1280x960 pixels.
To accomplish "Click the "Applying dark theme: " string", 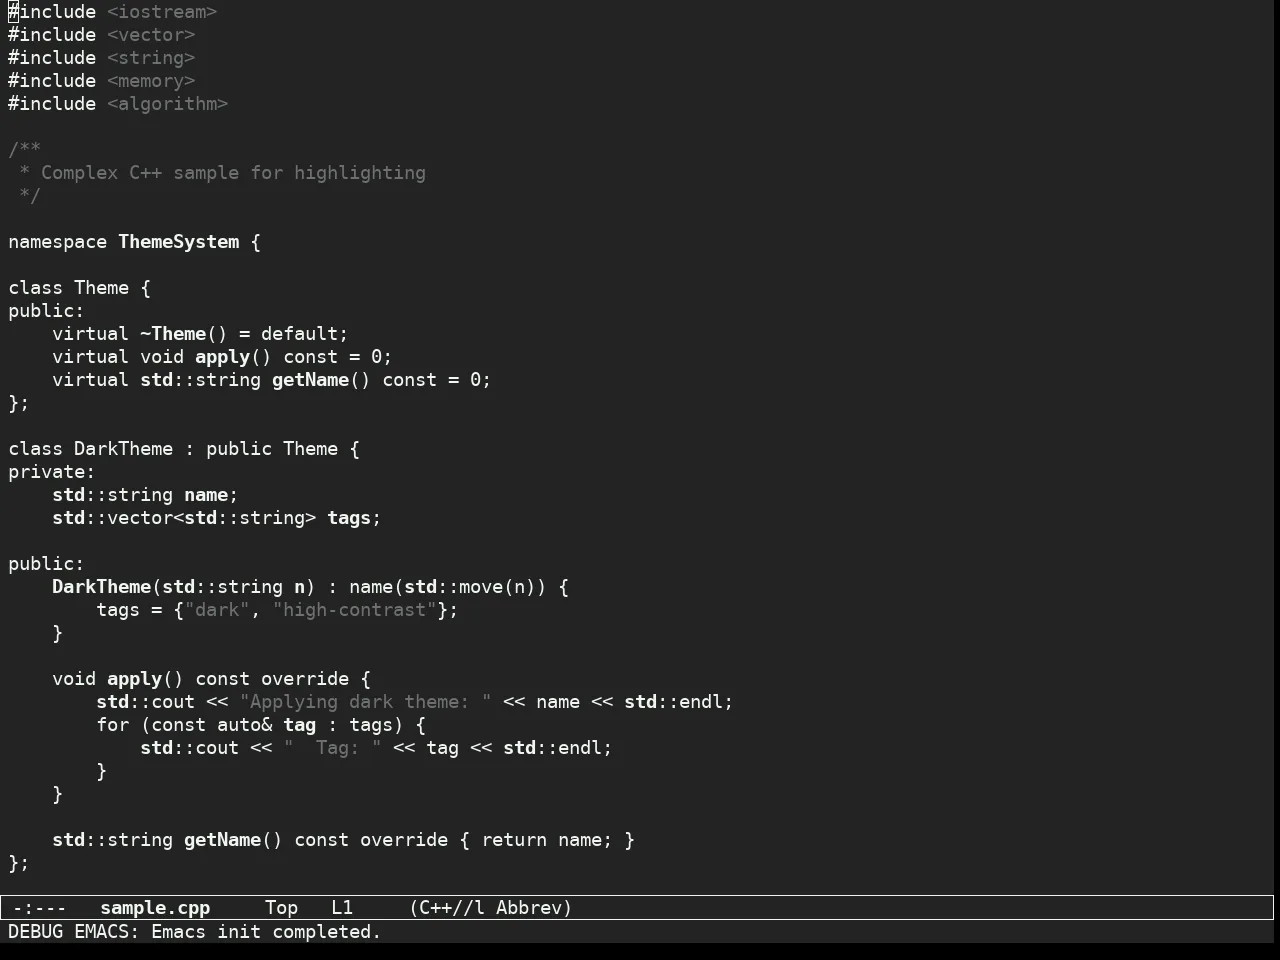I will [366, 702].
